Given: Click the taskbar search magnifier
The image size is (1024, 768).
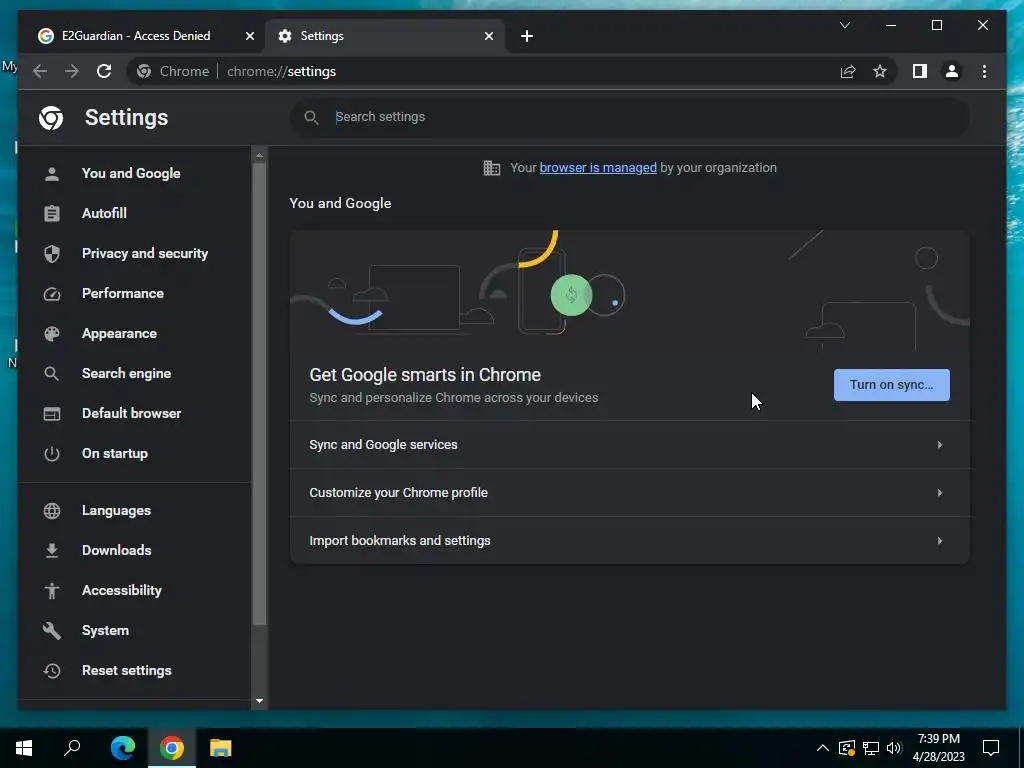Looking at the screenshot, I should pos(72,748).
